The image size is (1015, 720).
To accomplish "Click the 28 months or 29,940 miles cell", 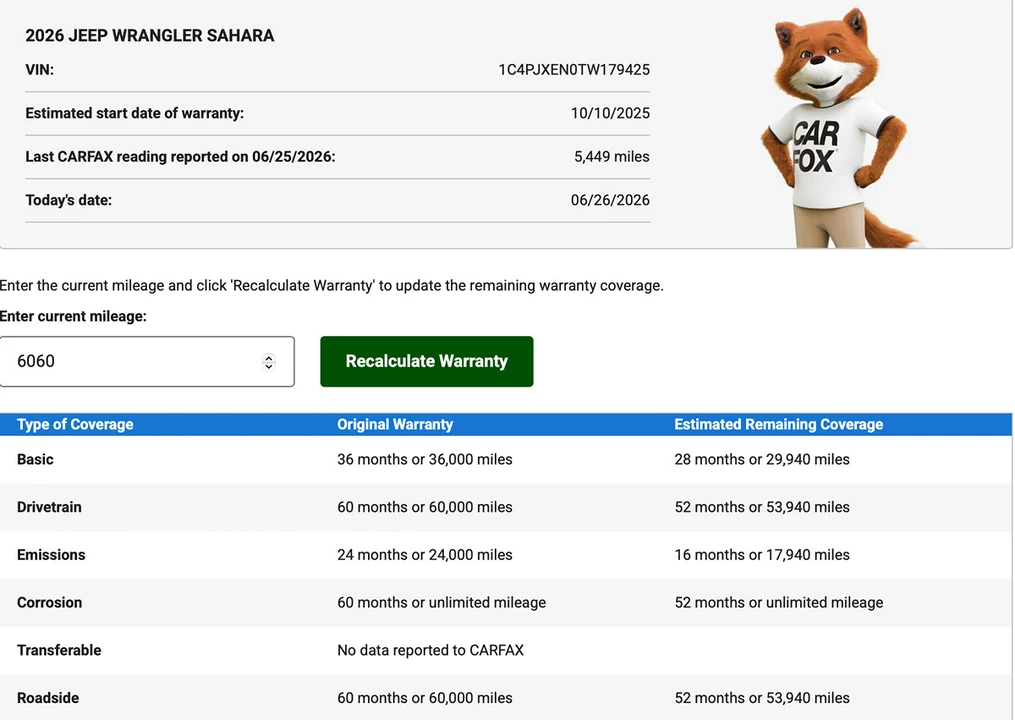I will tap(762, 460).
